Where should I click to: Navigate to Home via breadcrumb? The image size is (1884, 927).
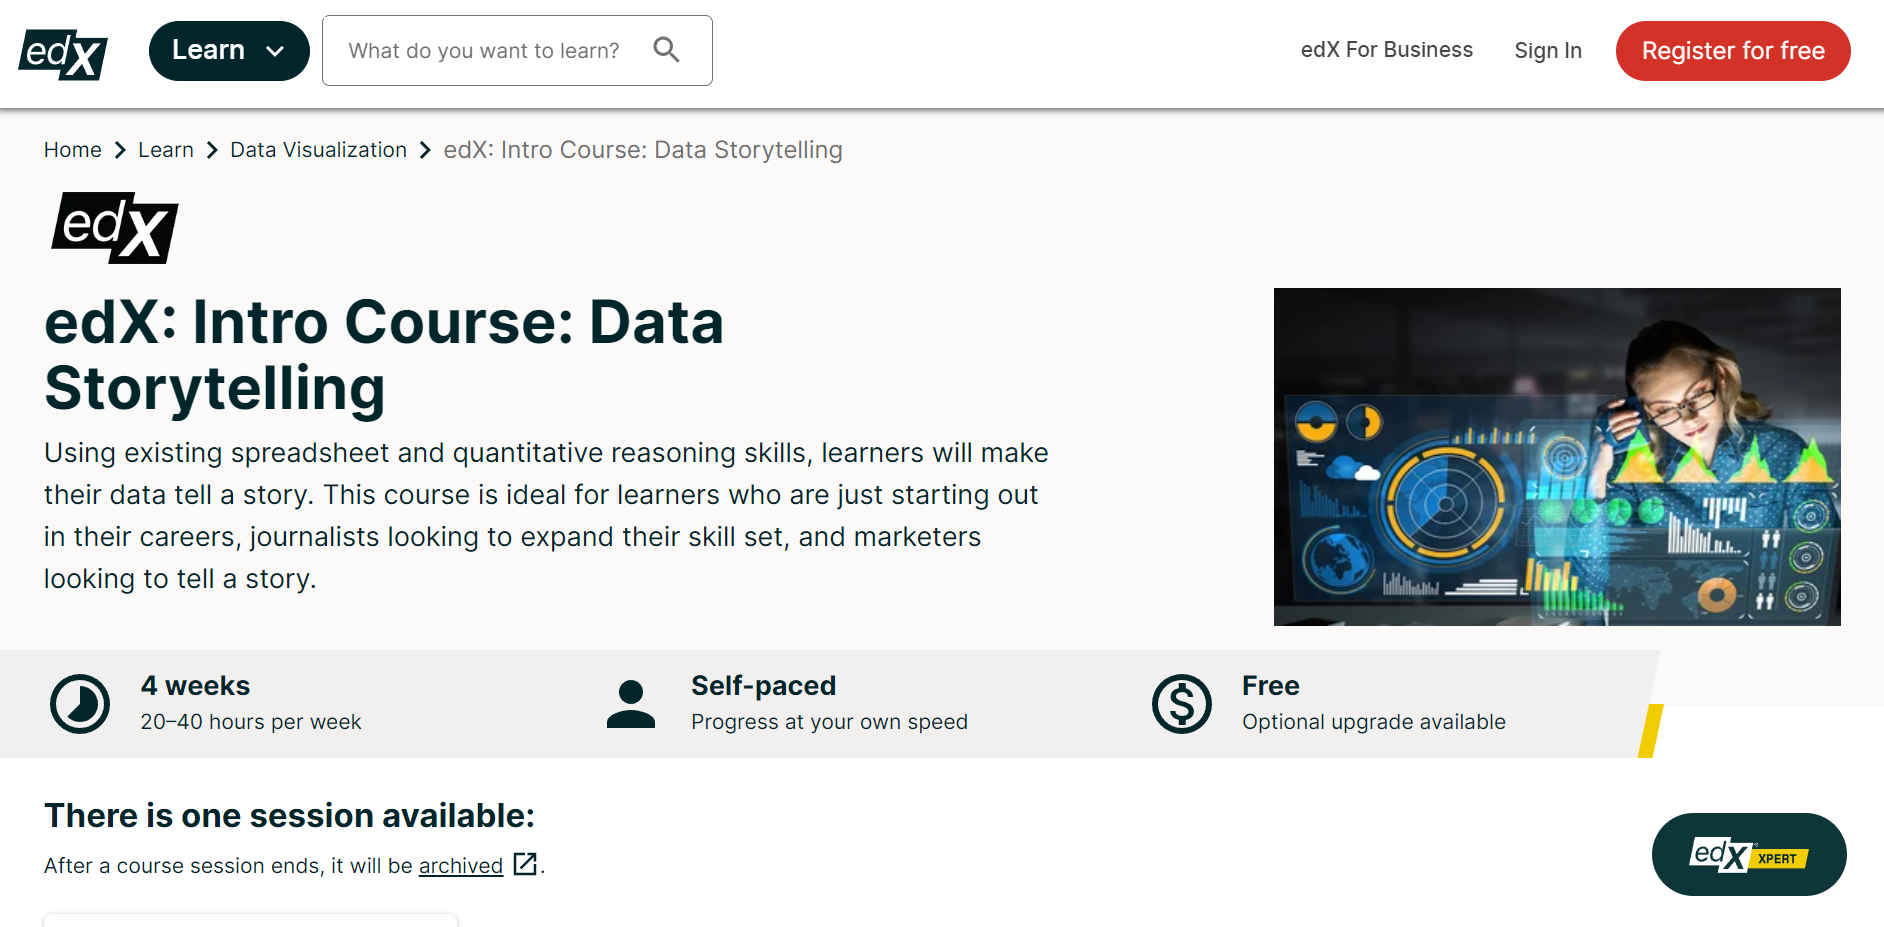72,150
